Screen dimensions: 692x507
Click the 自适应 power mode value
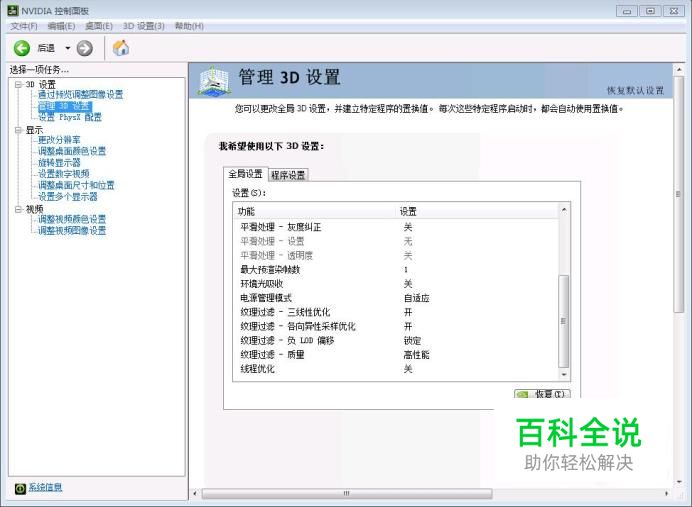click(x=417, y=298)
